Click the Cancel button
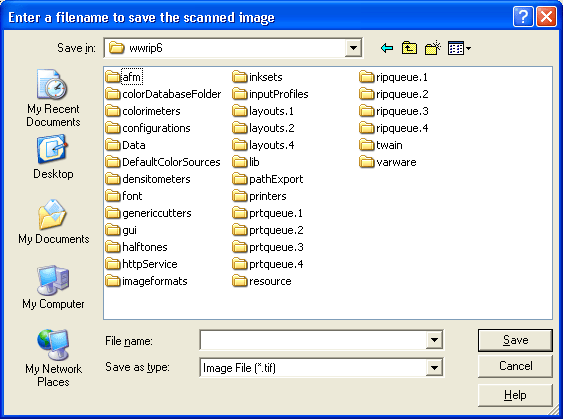 click(x=515, y=366)
